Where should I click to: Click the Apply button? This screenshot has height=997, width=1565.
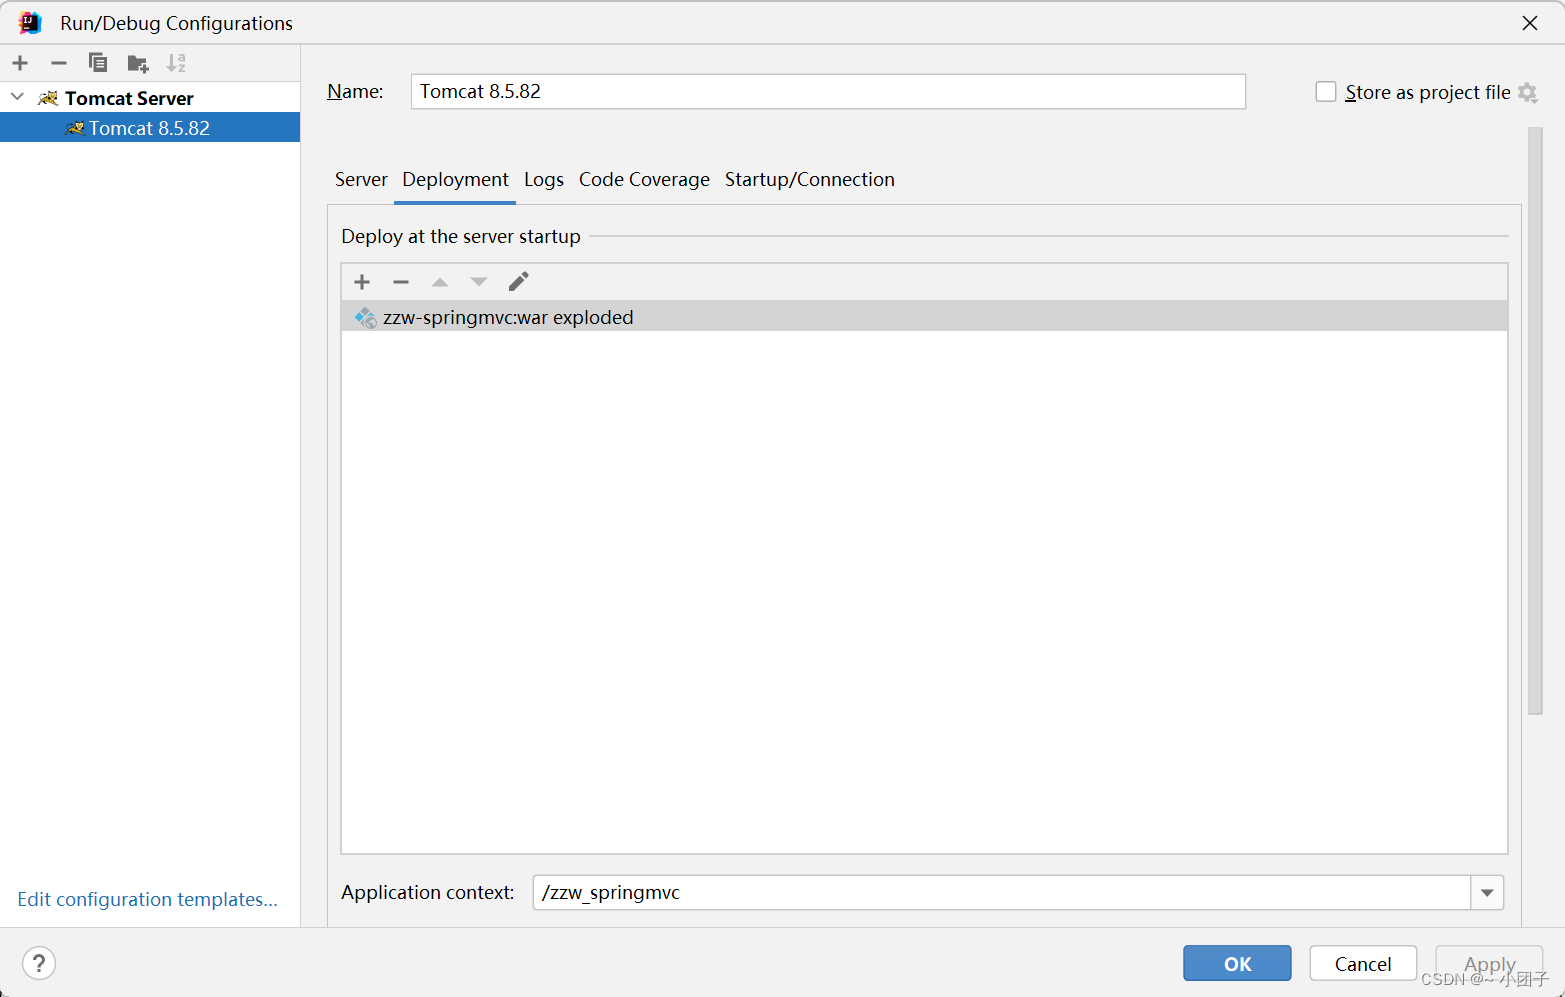[x=1489, y=963]
